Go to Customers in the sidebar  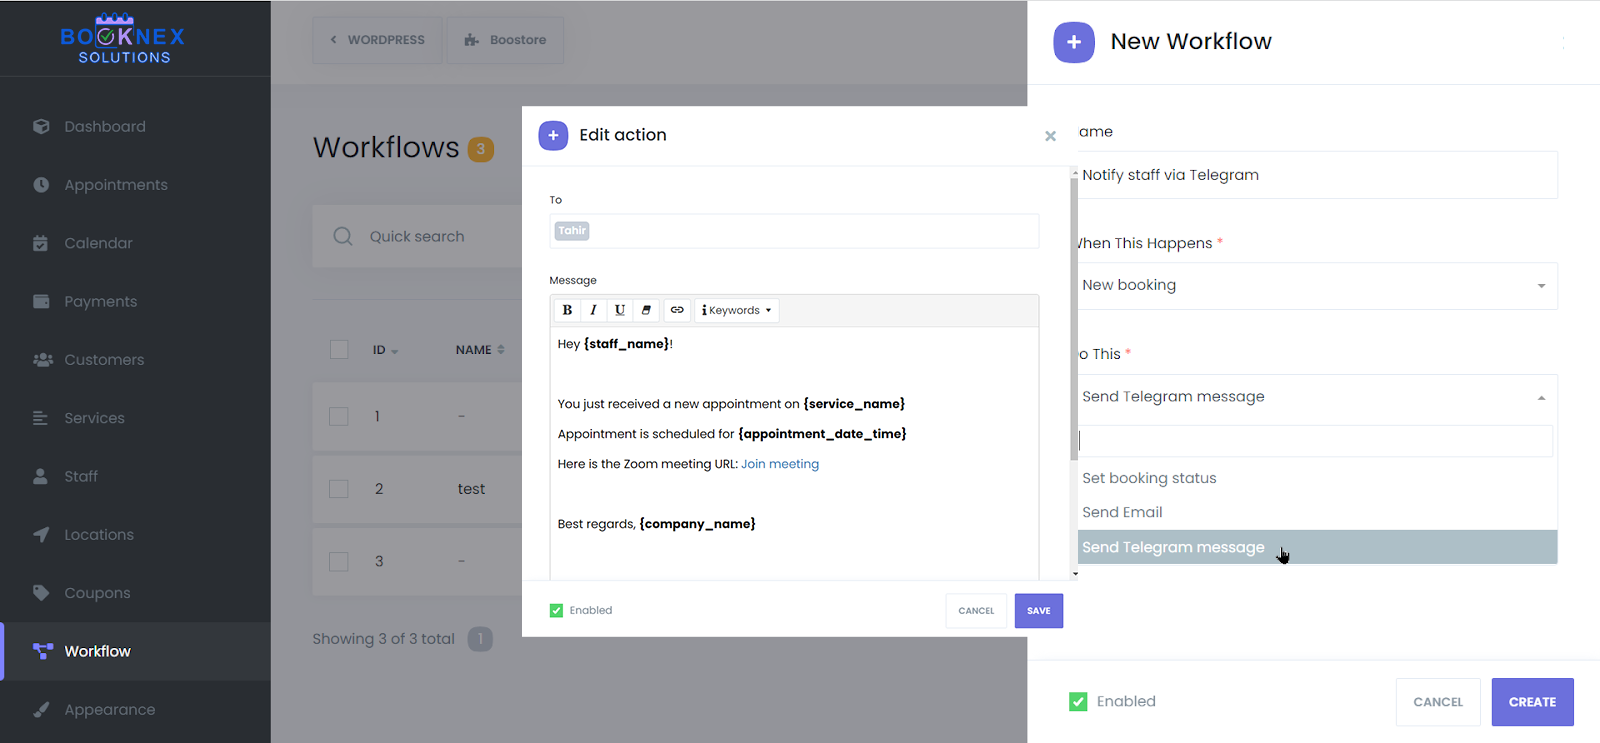tap(104, 360)
